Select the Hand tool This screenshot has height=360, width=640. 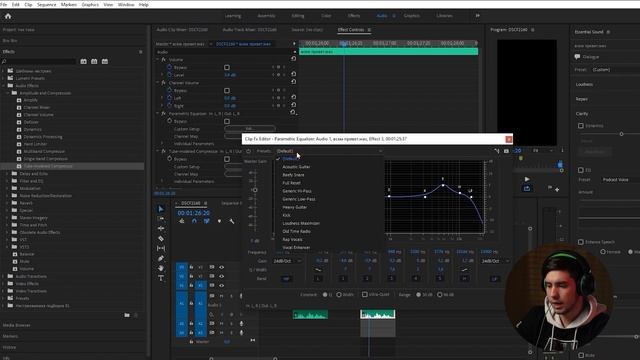click(161, 268)
